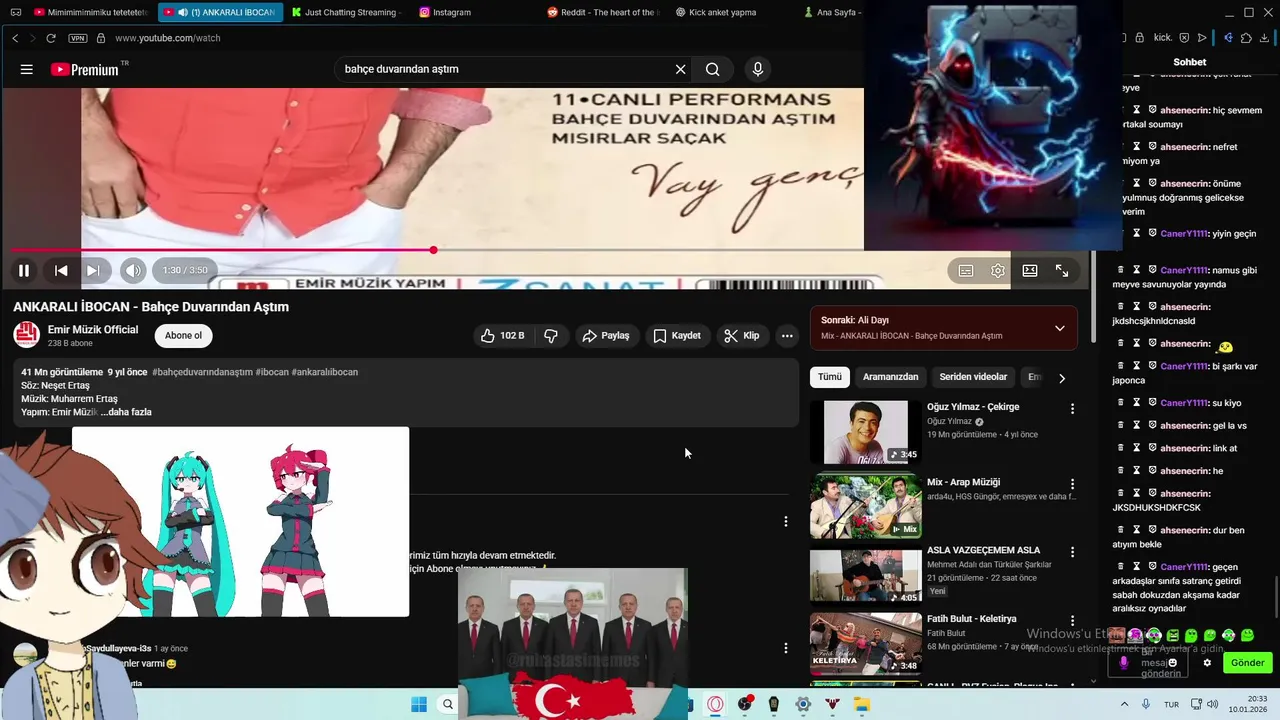Subscribe with Abone ol button
This screenshot has height=720, width=1280.
point(183,336)
